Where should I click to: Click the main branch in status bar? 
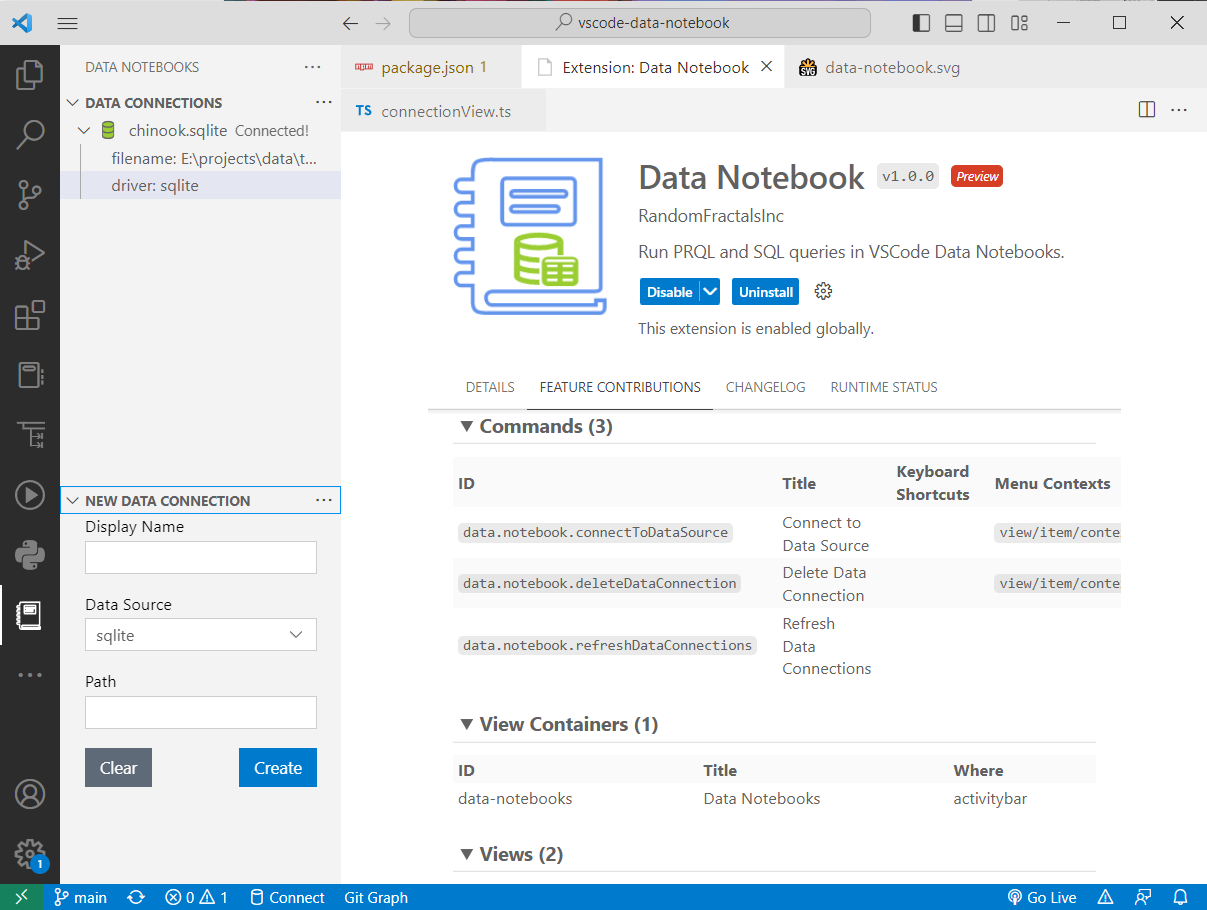(x=80, y=897)
